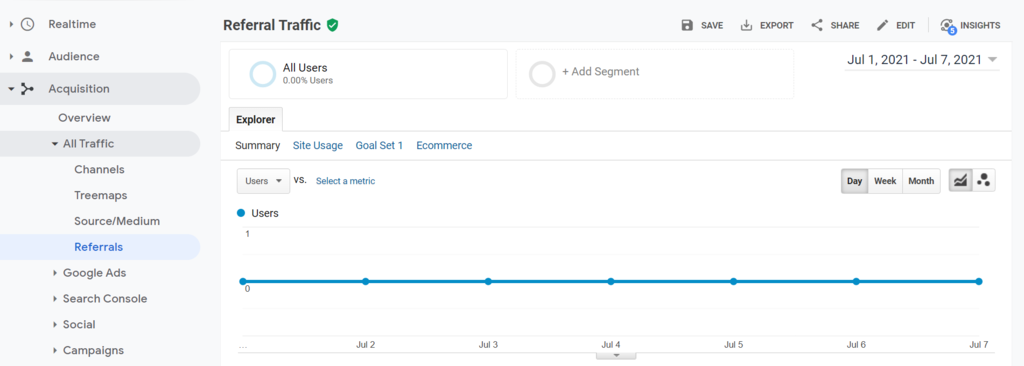Switch to motion chart icon

pyautogui.click(x=984, y=181)
